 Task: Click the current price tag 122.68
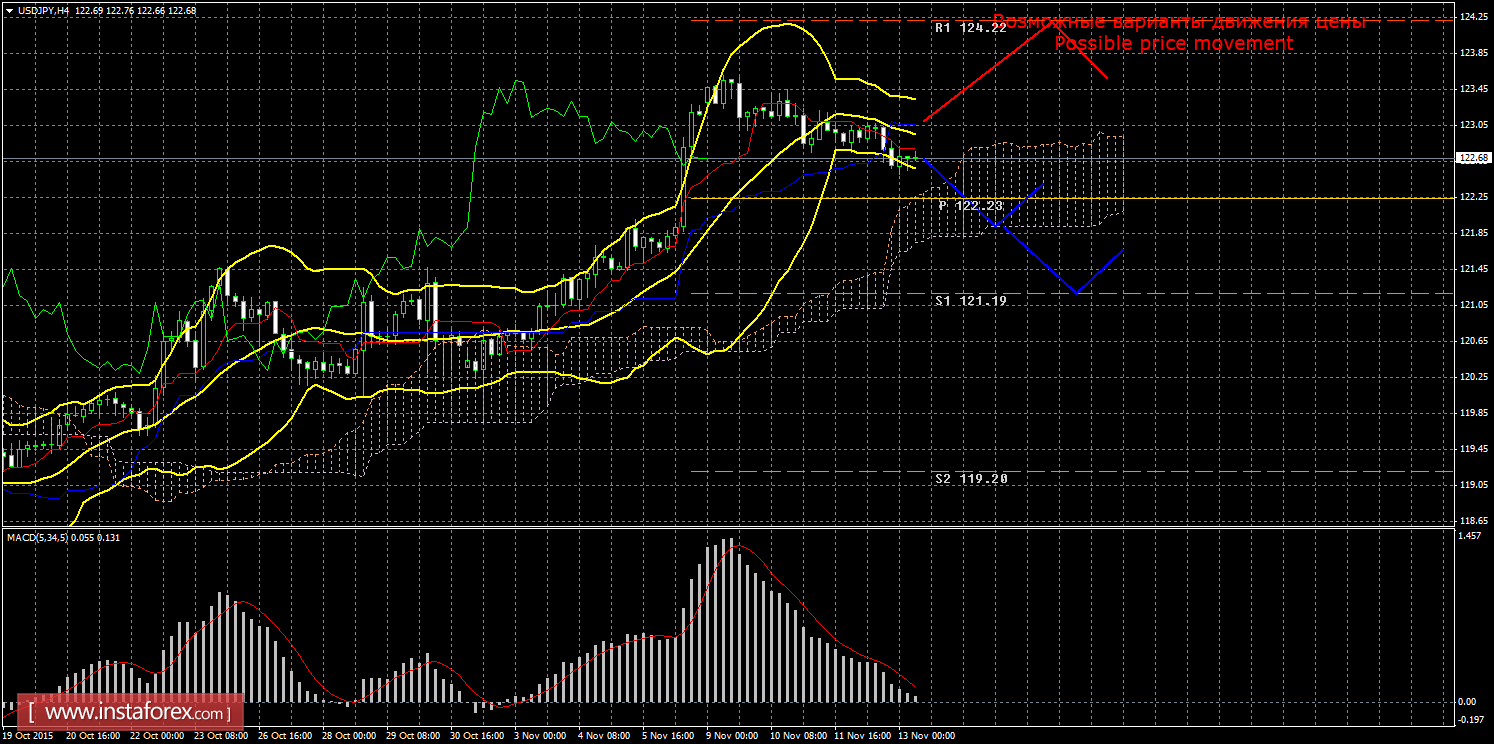[1475, 158]
